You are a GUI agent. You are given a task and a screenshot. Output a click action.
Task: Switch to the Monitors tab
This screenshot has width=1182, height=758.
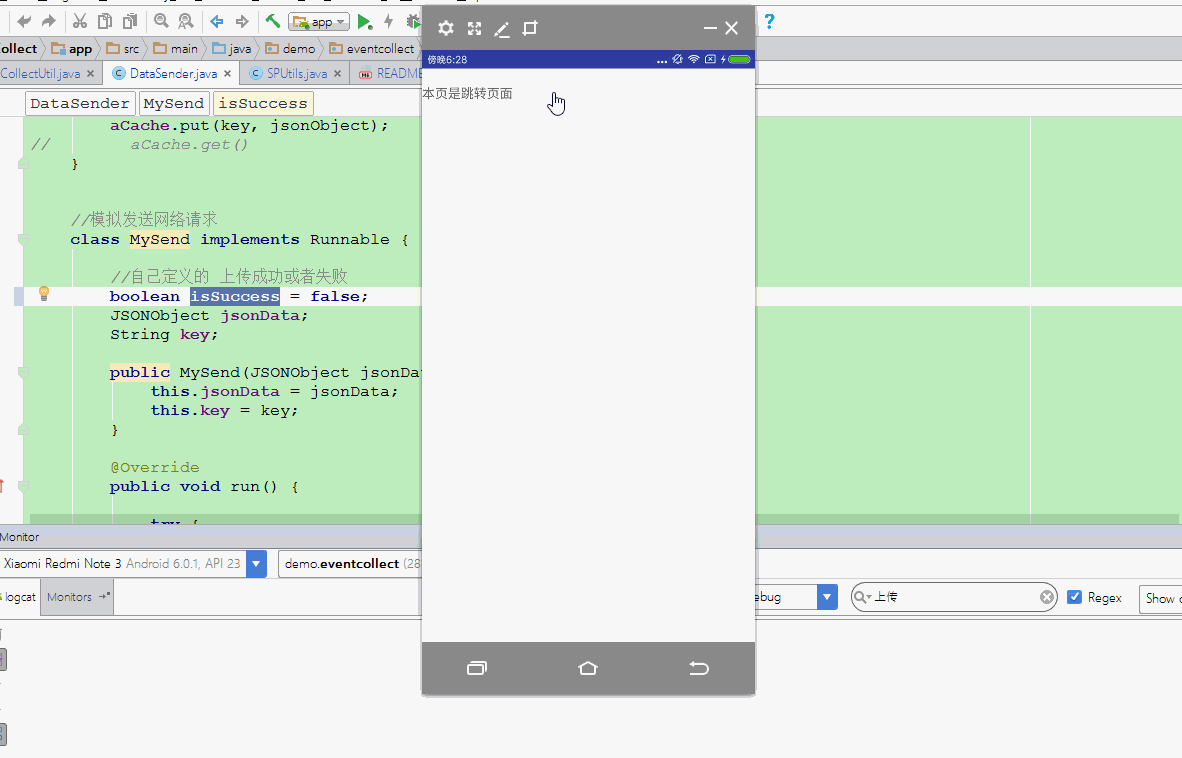coord(77,597)
